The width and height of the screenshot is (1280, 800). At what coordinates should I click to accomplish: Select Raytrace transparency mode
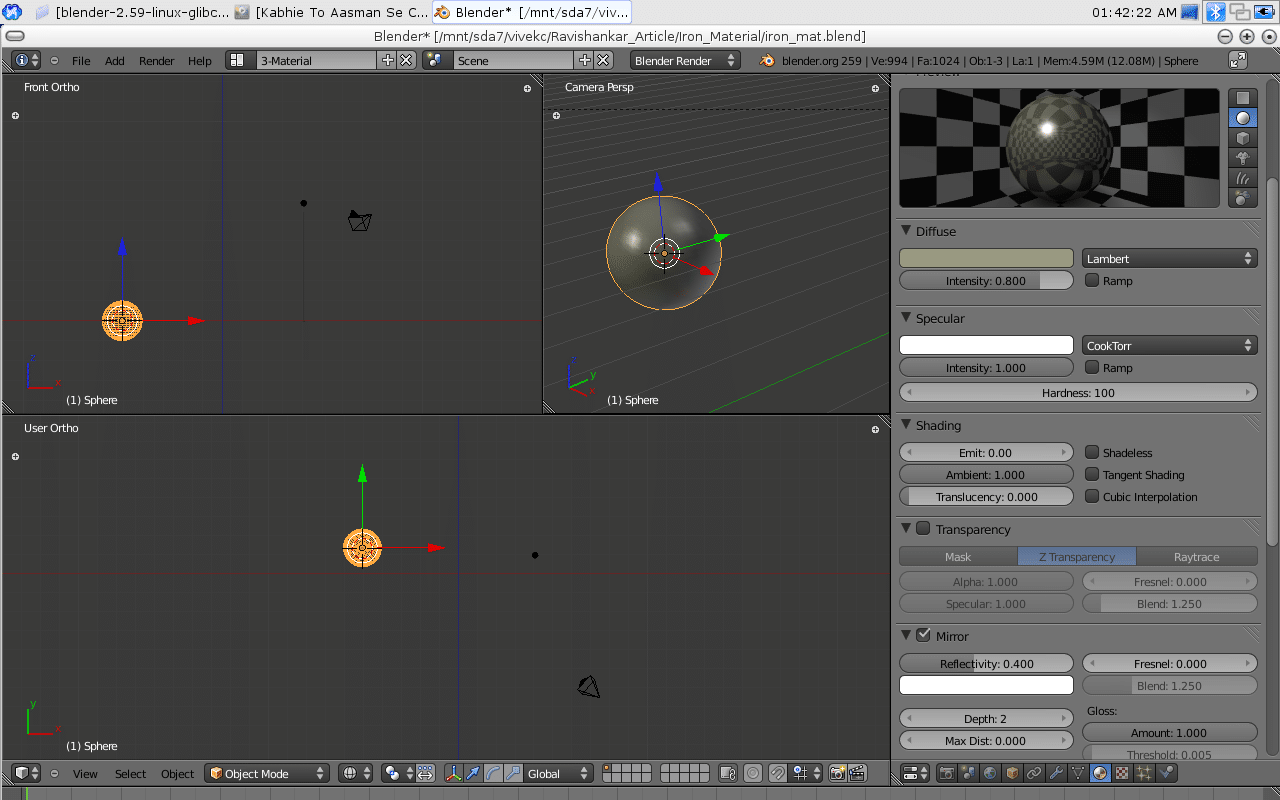click(x=1197, y=557)
